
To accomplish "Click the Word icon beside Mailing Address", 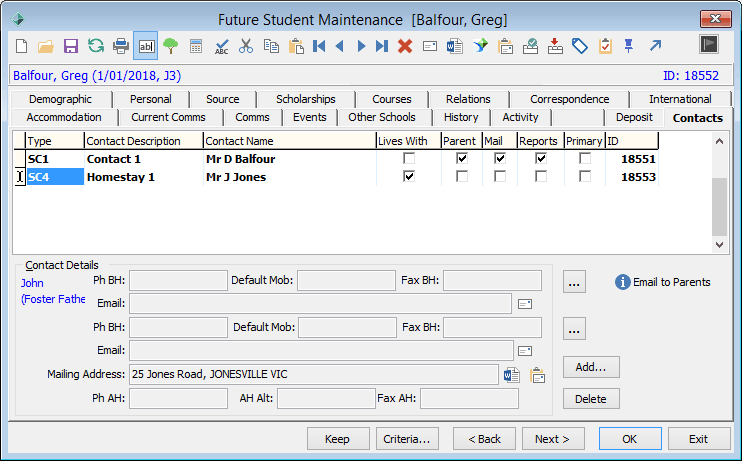I will (512, 375).
